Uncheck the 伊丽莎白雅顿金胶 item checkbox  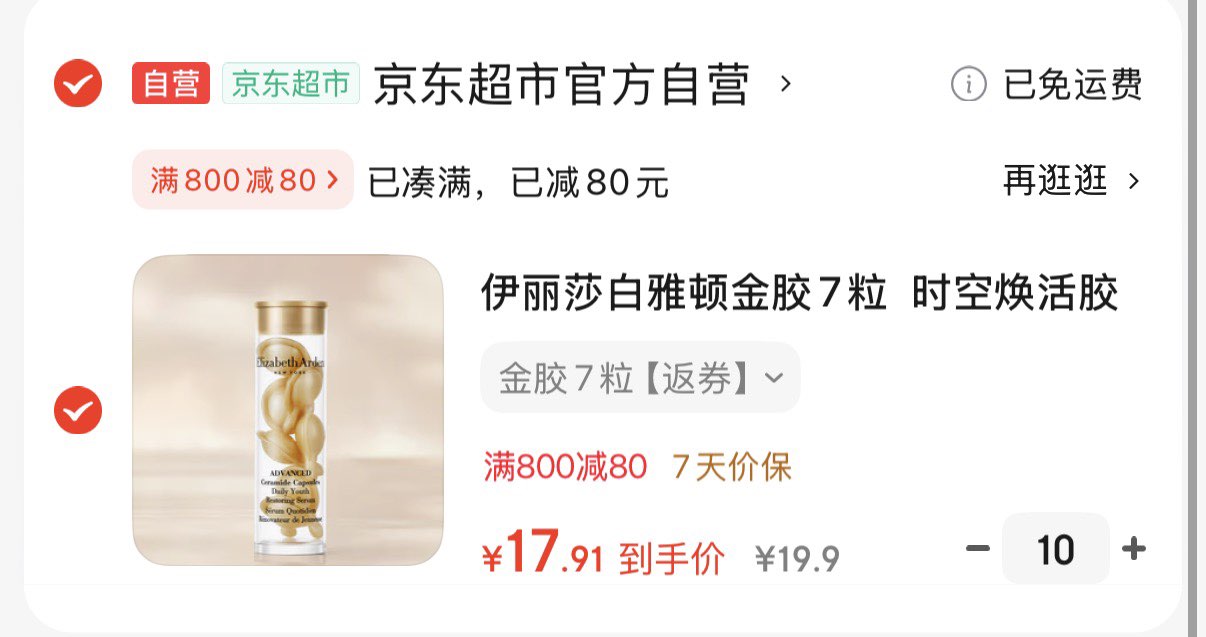click(x=77, y=410)
